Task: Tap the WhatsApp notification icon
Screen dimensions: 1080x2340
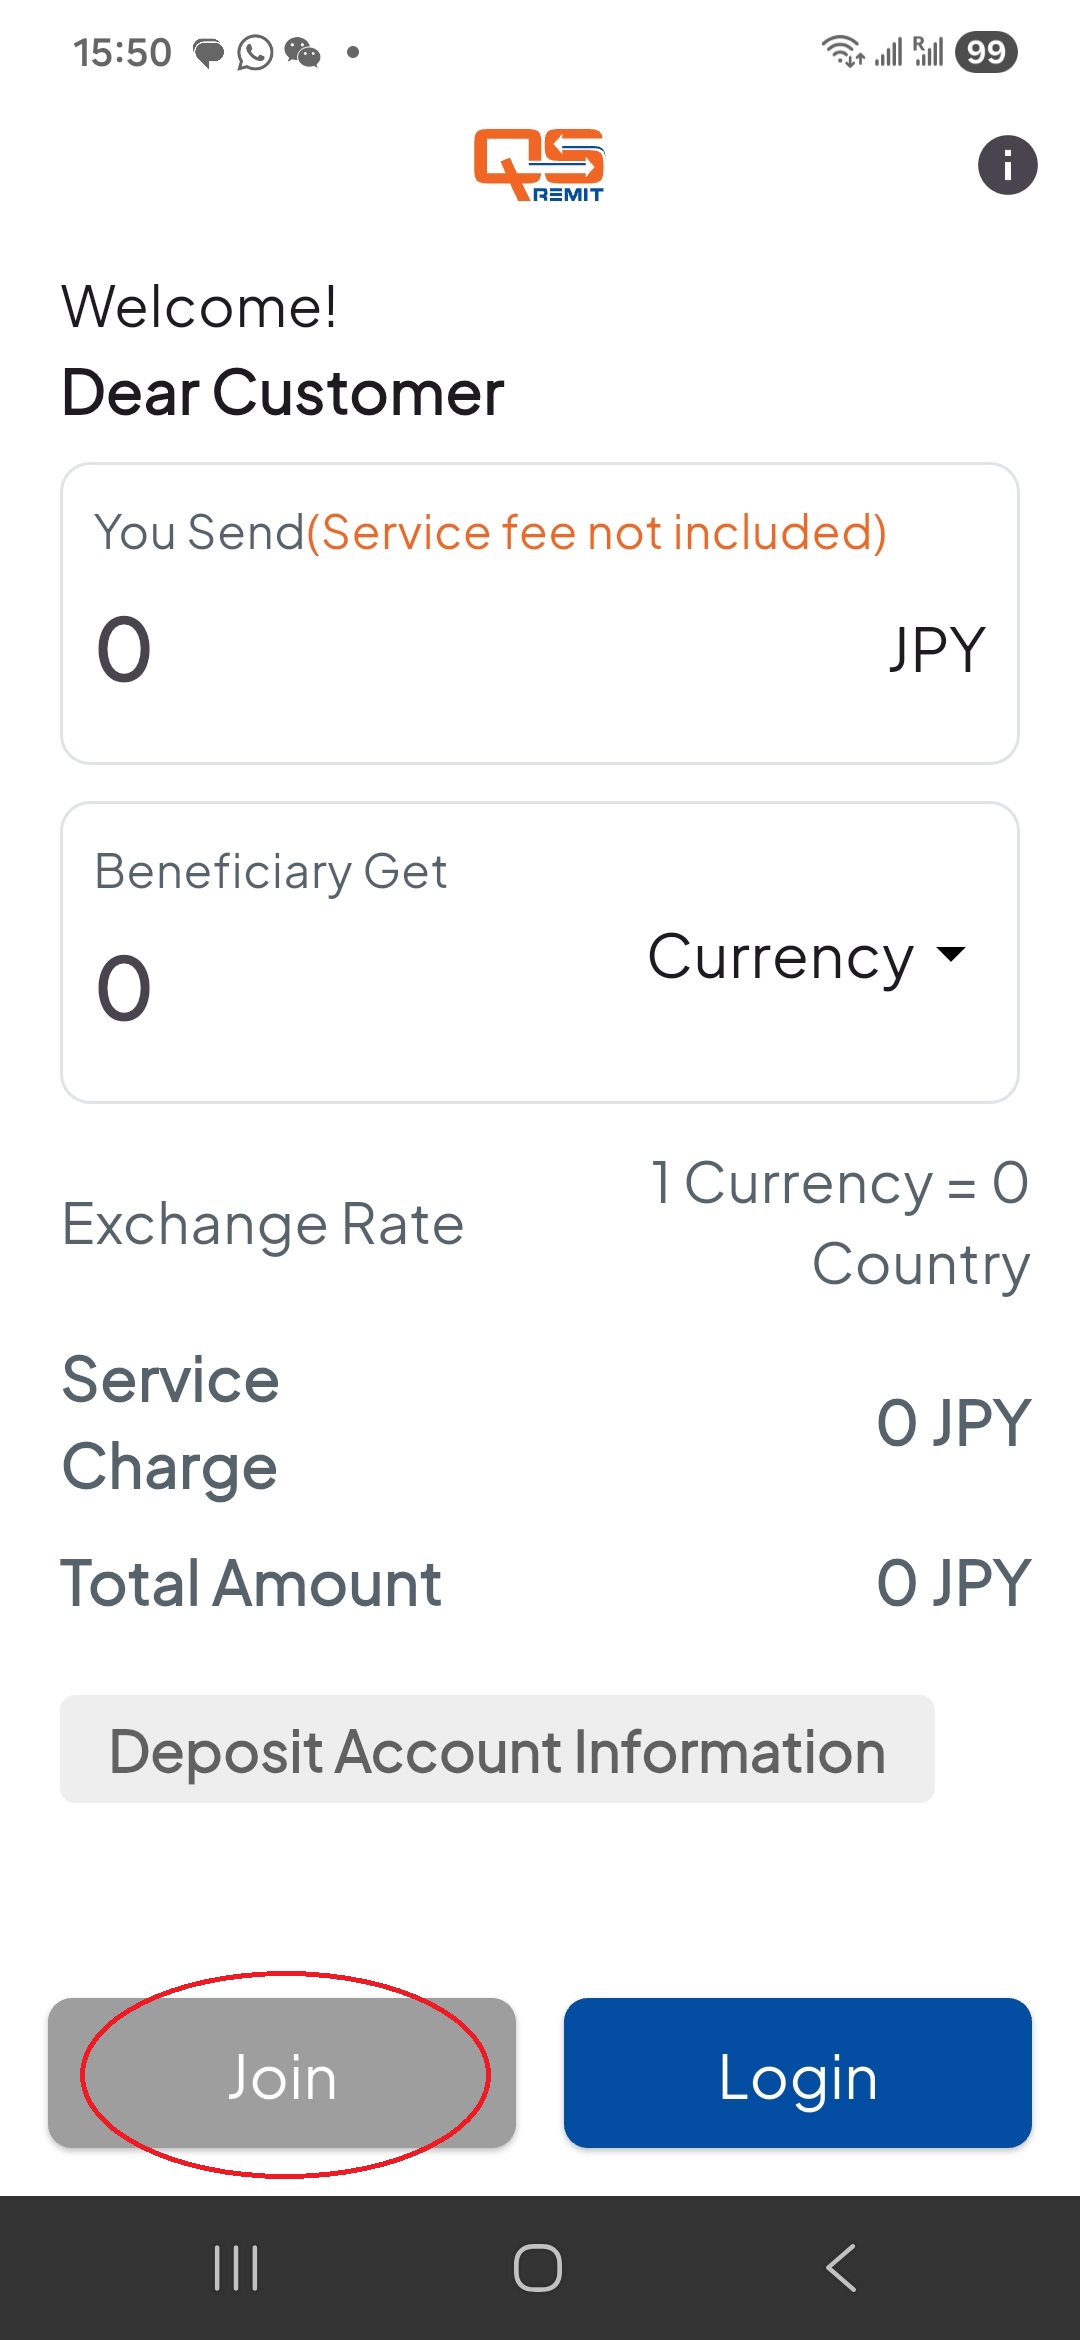Action: [x=255, y=52]
